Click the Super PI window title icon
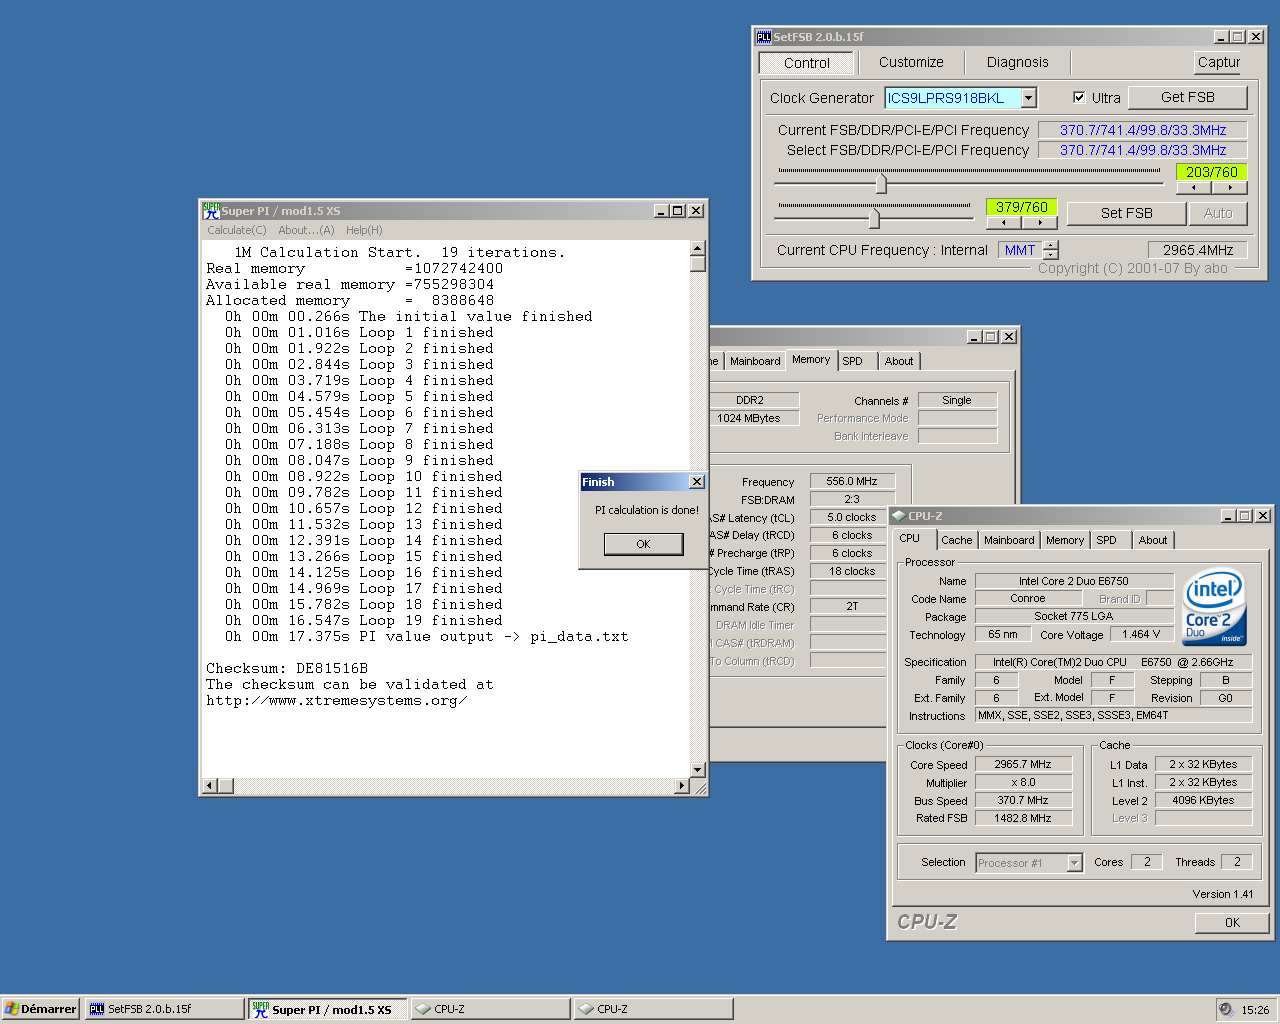This screenshot has height=1024, width=1280. 211,211
